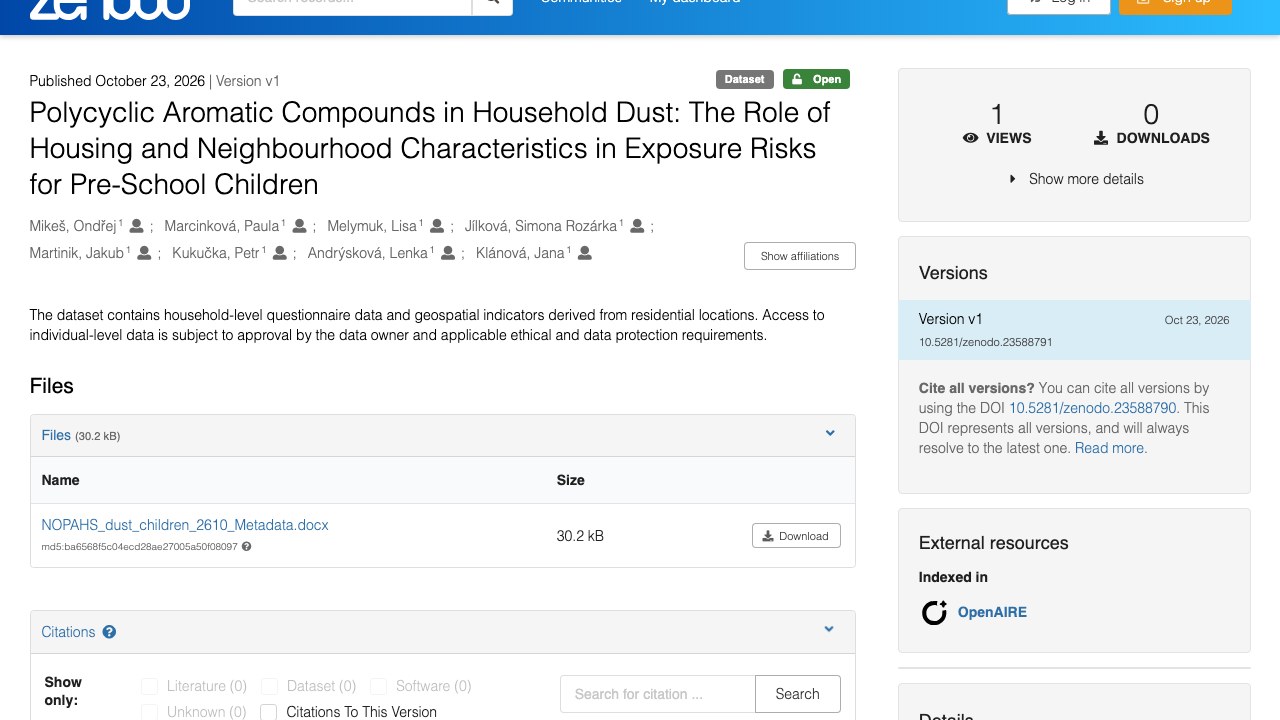Click the Citations help question-mark icon
Image resolution: width=1280 pixels, height=720 pixels.
(109, 632)
